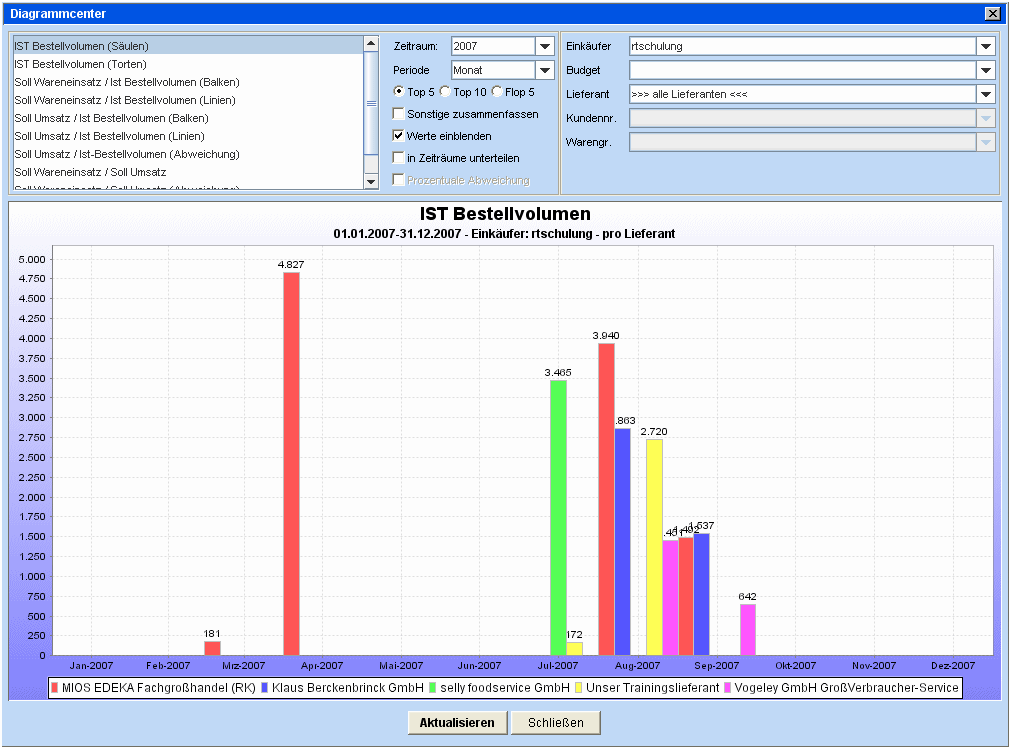Image resolution: width=1009 pixels, height=747 pixels.
Task: Enable in Zeiträume unterteilen checkbox
Action: click(399, 158)
